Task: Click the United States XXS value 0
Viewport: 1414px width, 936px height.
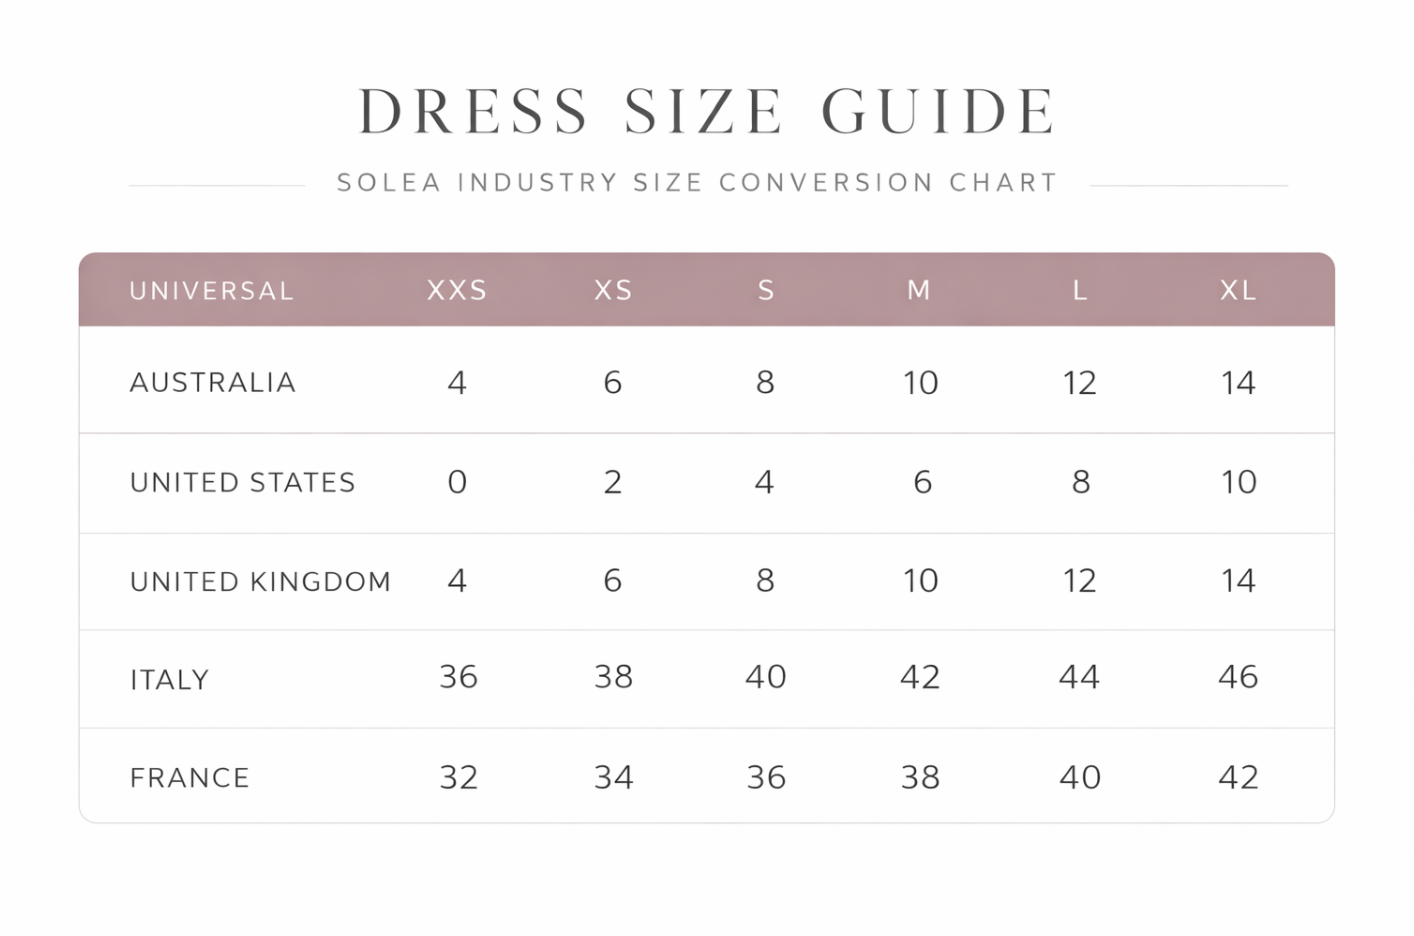Action: 457,482
